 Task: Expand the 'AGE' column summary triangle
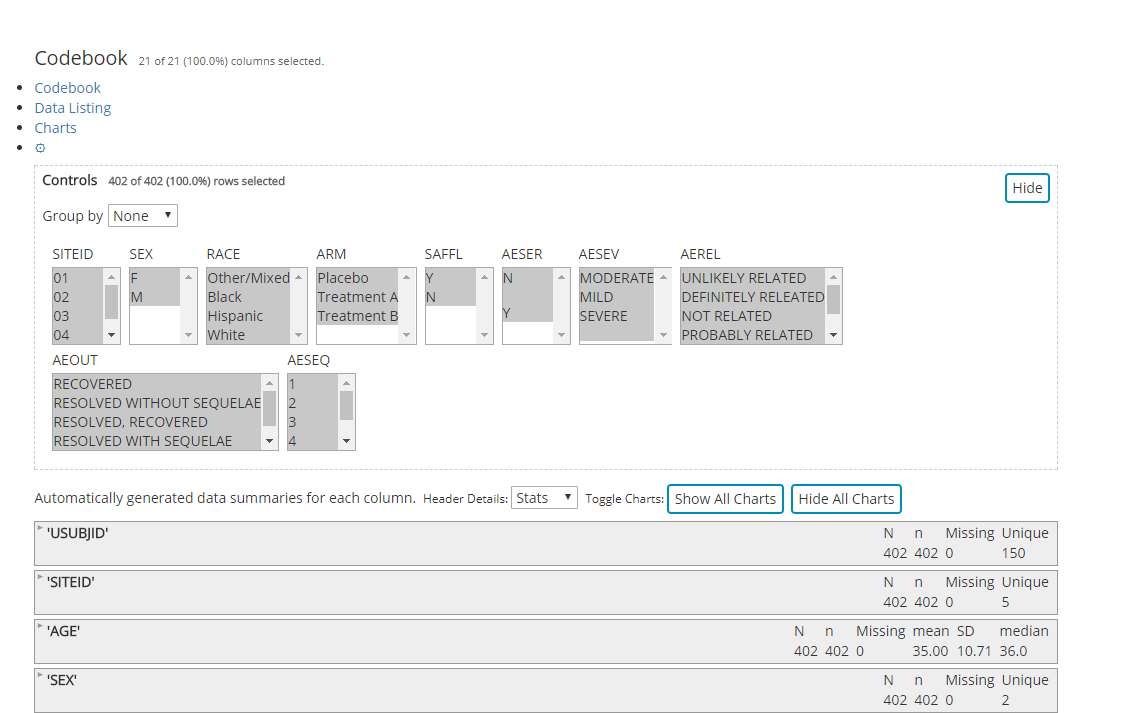[40, 626]
